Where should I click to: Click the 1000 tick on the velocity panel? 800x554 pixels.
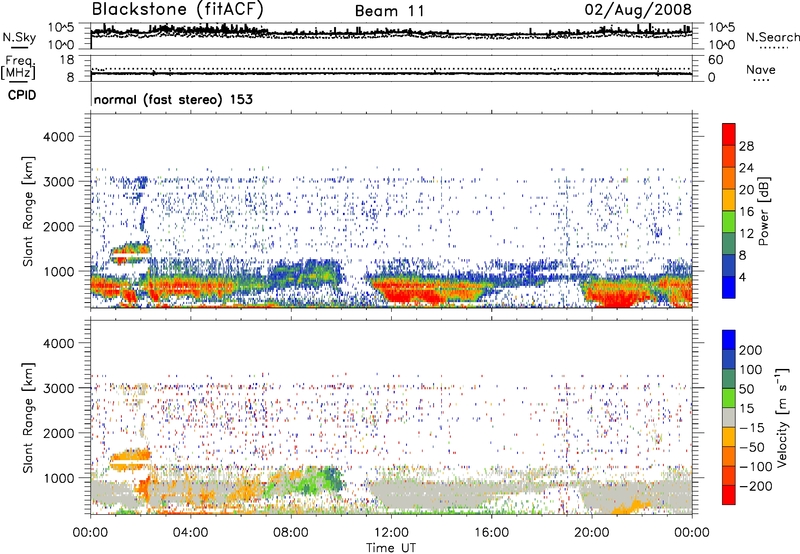(x=58, y=478)
